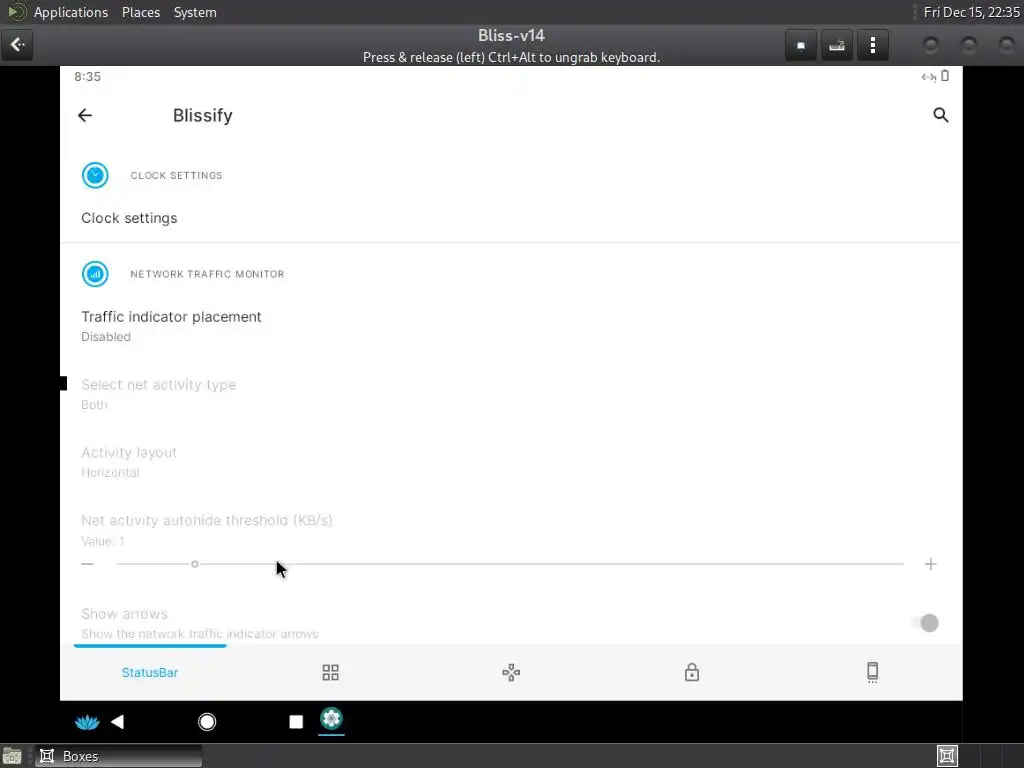The height and width of the screenshot is (768, 1024).
Task: Click the Clock settings blue clock icon
Action: pos(95,175)
